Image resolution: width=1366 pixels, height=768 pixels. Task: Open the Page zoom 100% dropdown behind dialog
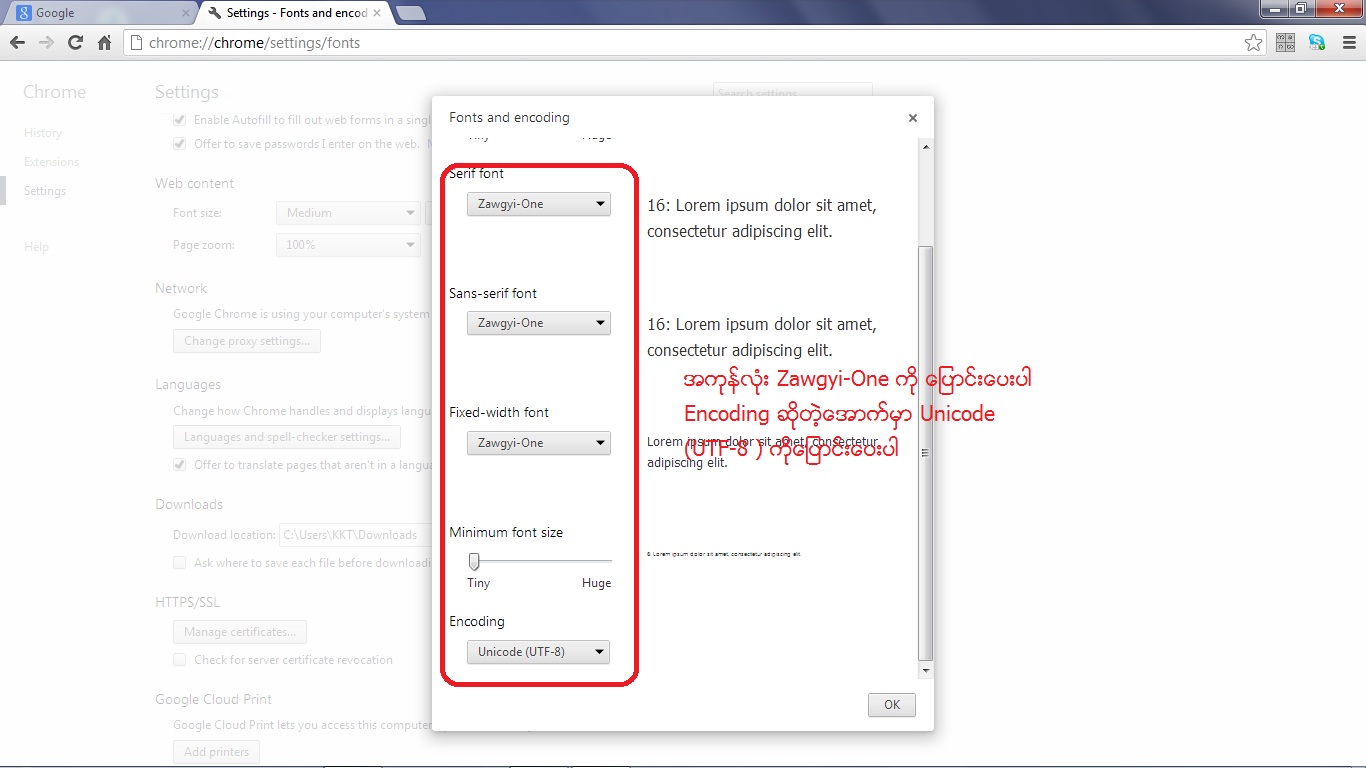347,245
